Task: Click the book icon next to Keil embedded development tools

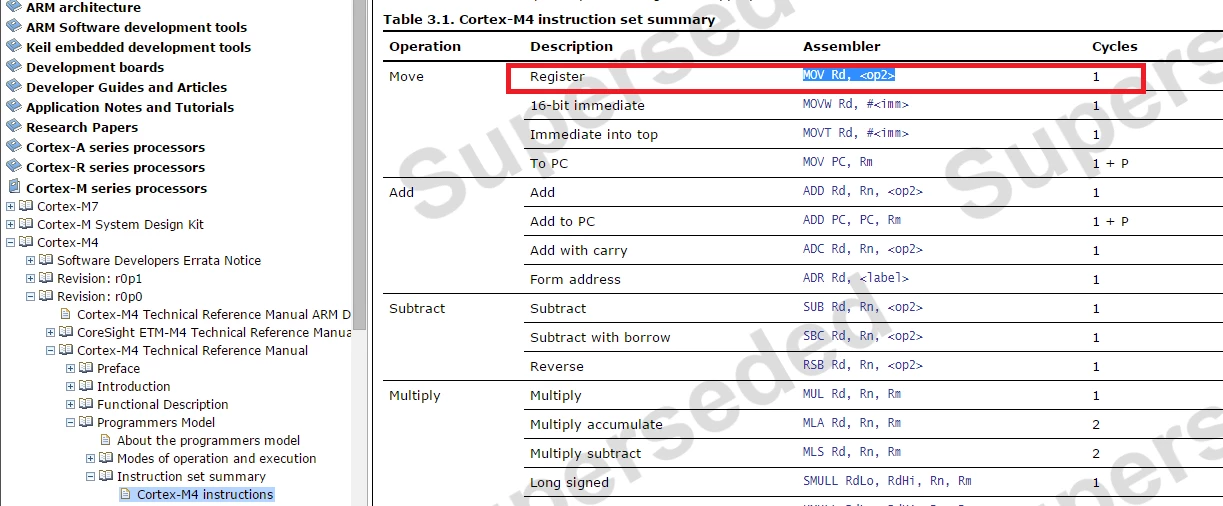Action: pos(14,47)
